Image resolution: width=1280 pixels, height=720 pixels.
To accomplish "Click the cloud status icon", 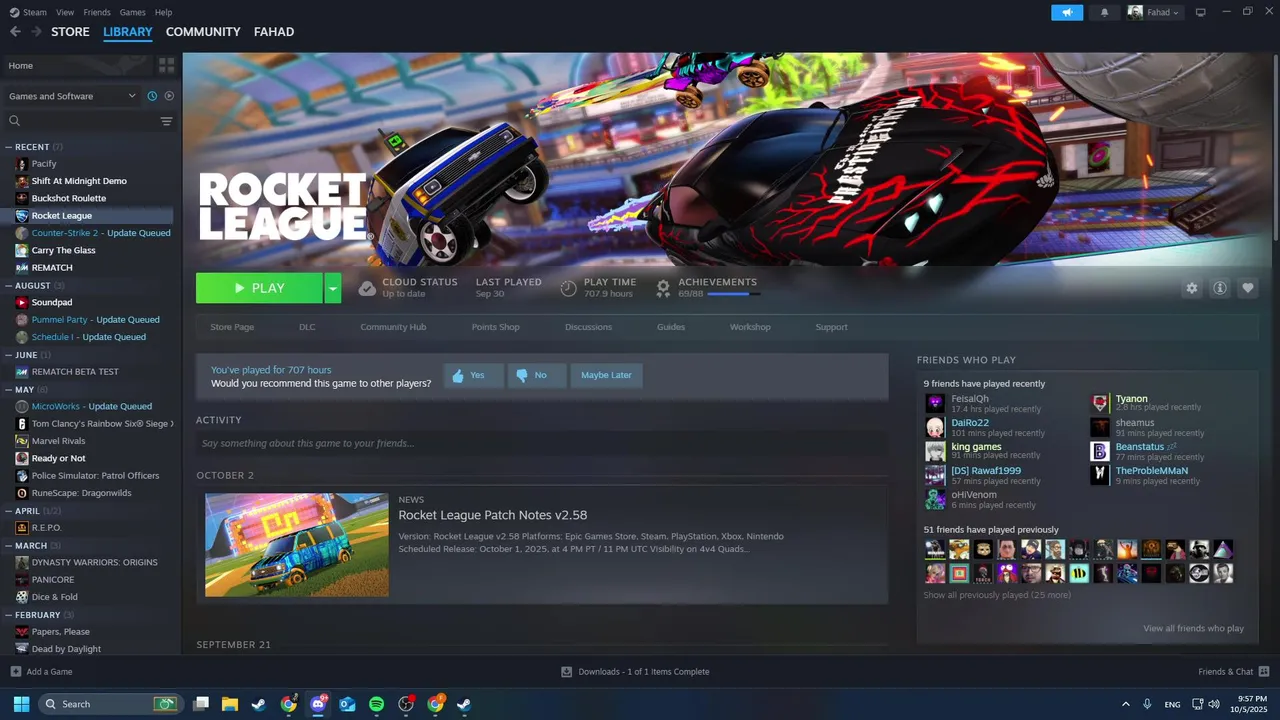I will point(367,288).
